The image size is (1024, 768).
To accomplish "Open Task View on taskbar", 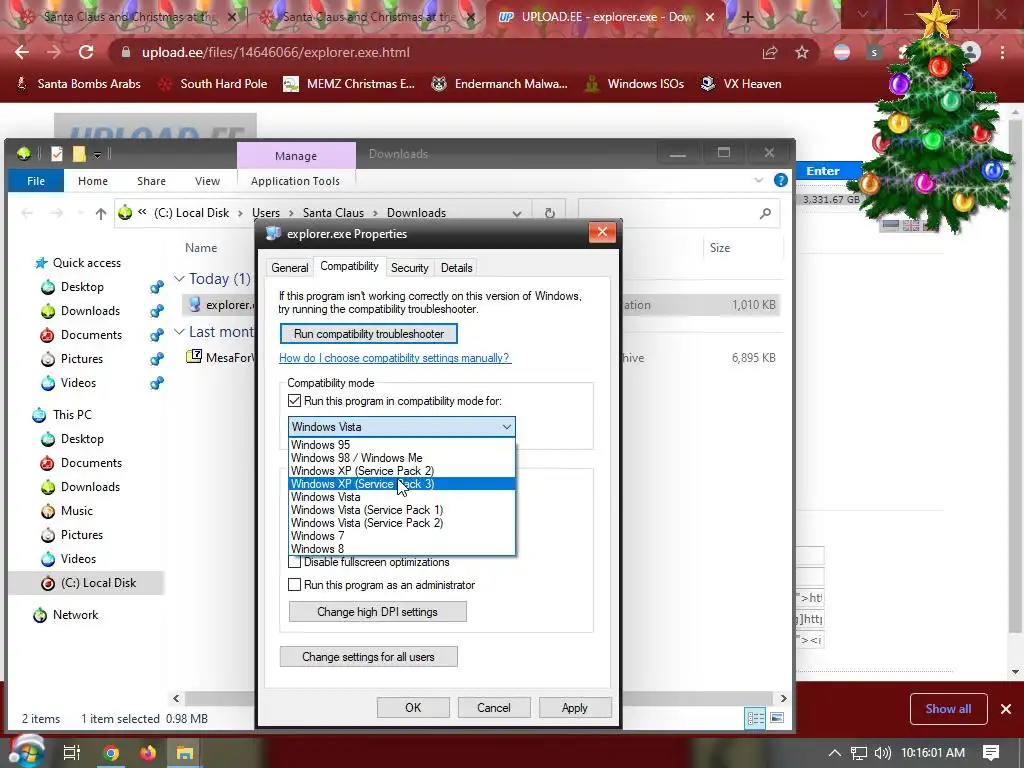I will coord(71,753).
